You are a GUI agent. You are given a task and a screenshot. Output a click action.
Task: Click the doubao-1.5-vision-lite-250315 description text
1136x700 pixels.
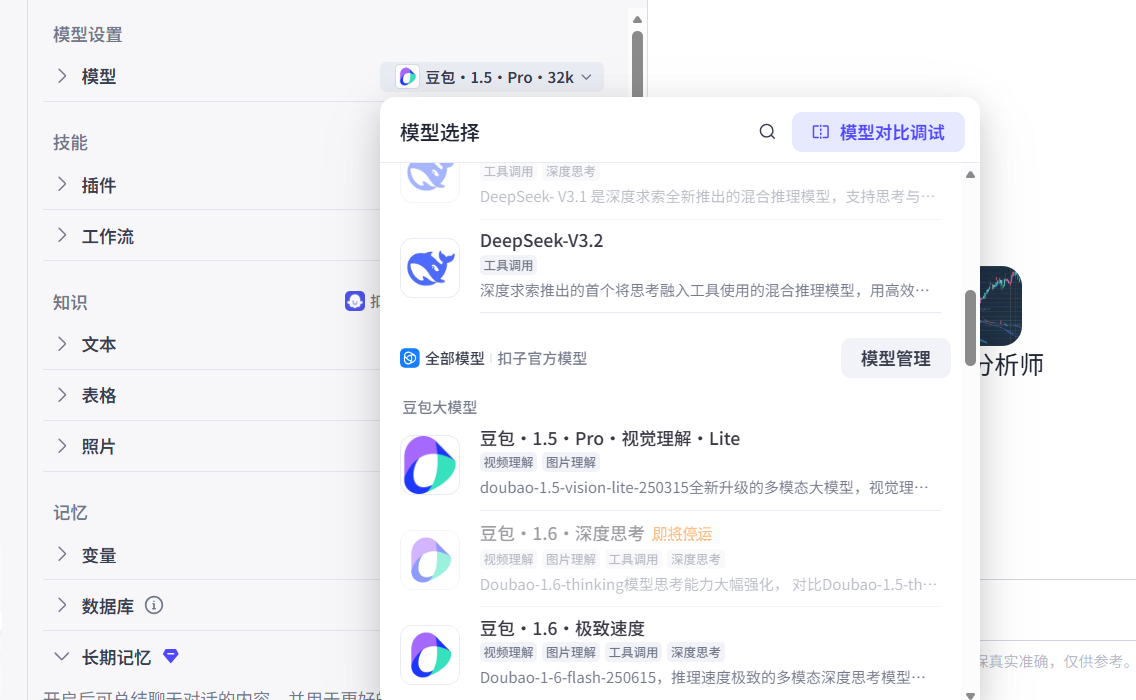(704, 488)
